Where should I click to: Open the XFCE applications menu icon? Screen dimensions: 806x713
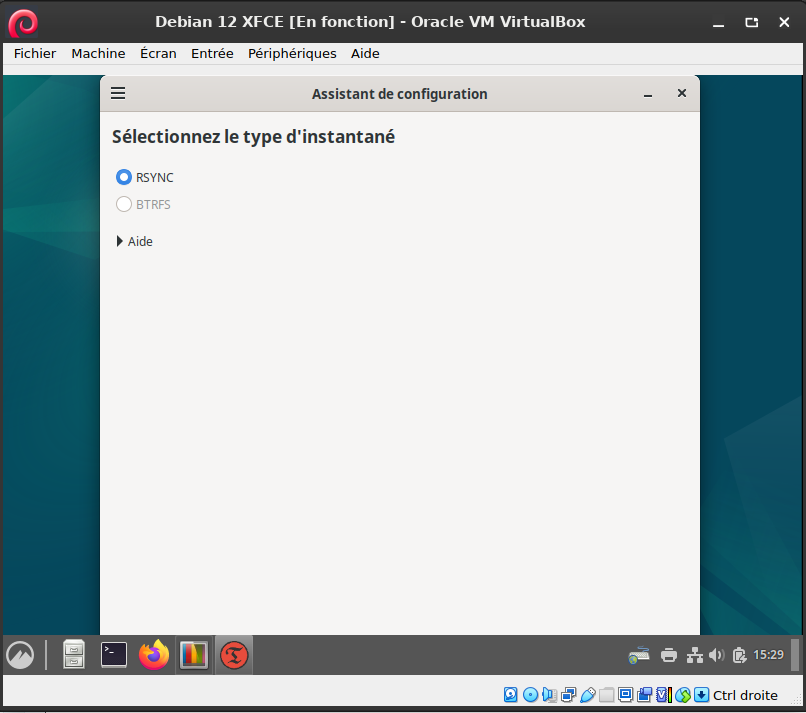[x=20, y=655]
